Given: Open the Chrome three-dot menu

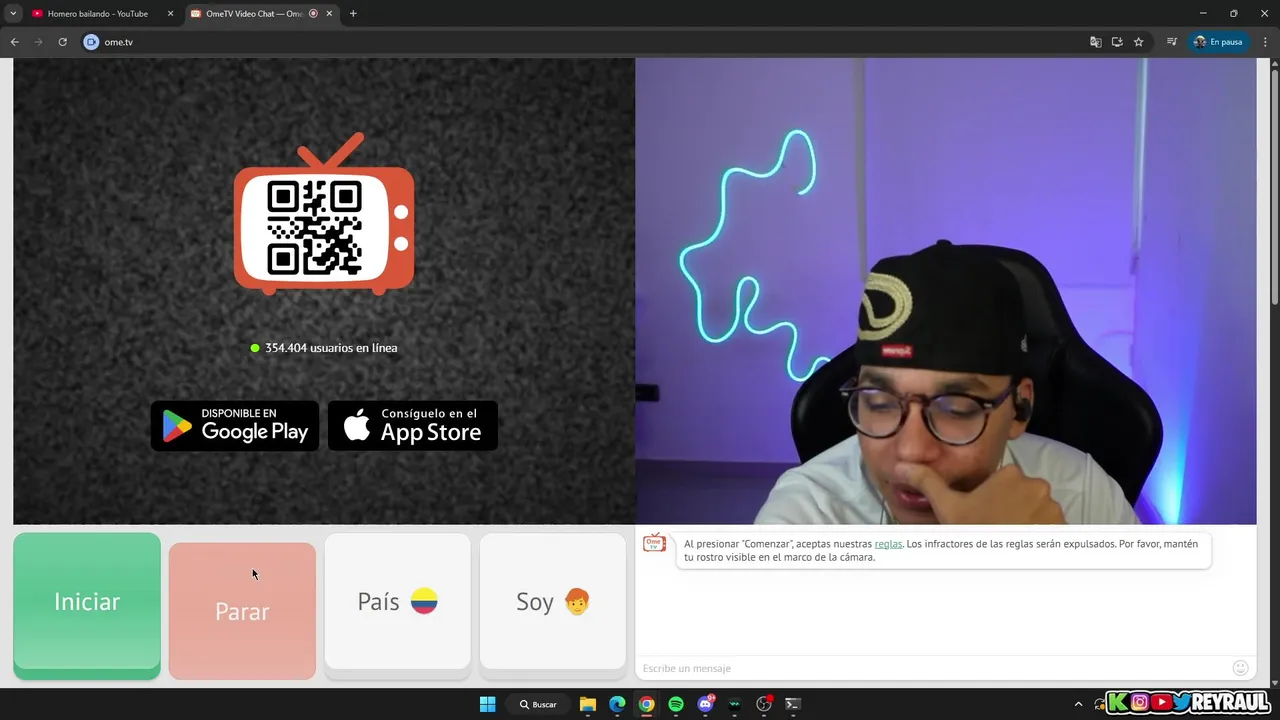Looking at the screenshot, I should 1266,42.
